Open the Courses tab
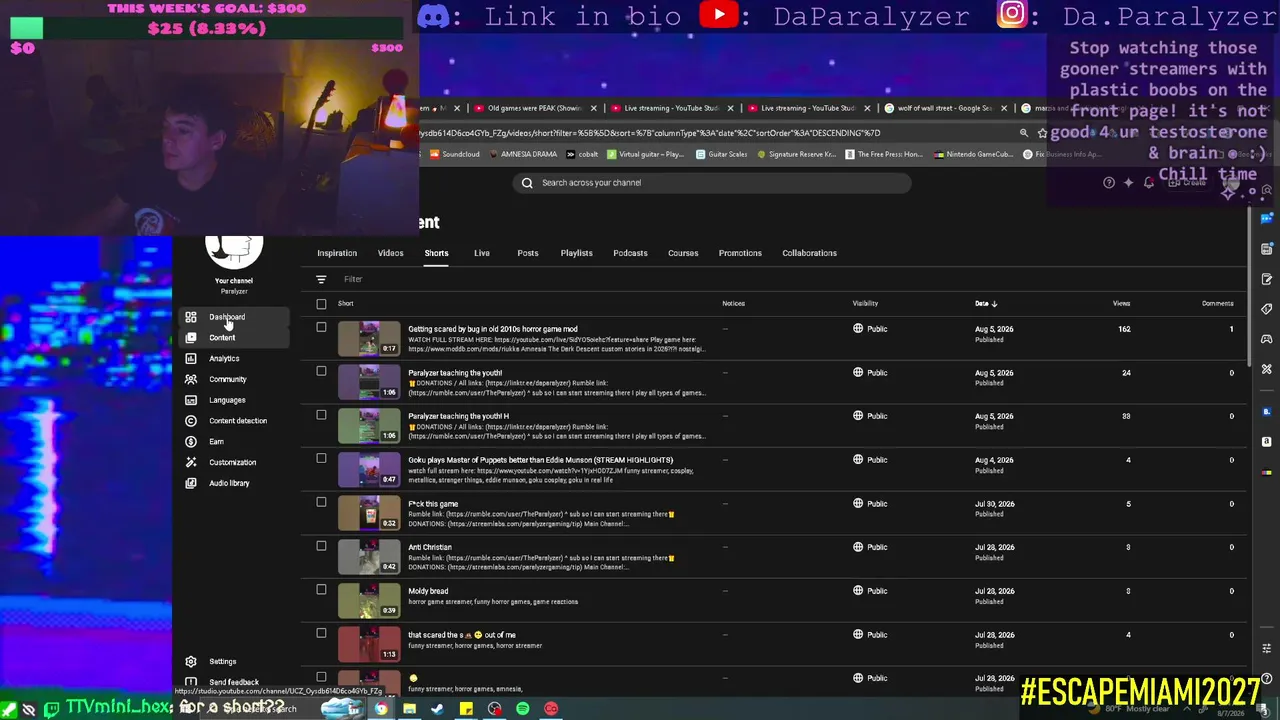1280x720 pixels. 683,253
